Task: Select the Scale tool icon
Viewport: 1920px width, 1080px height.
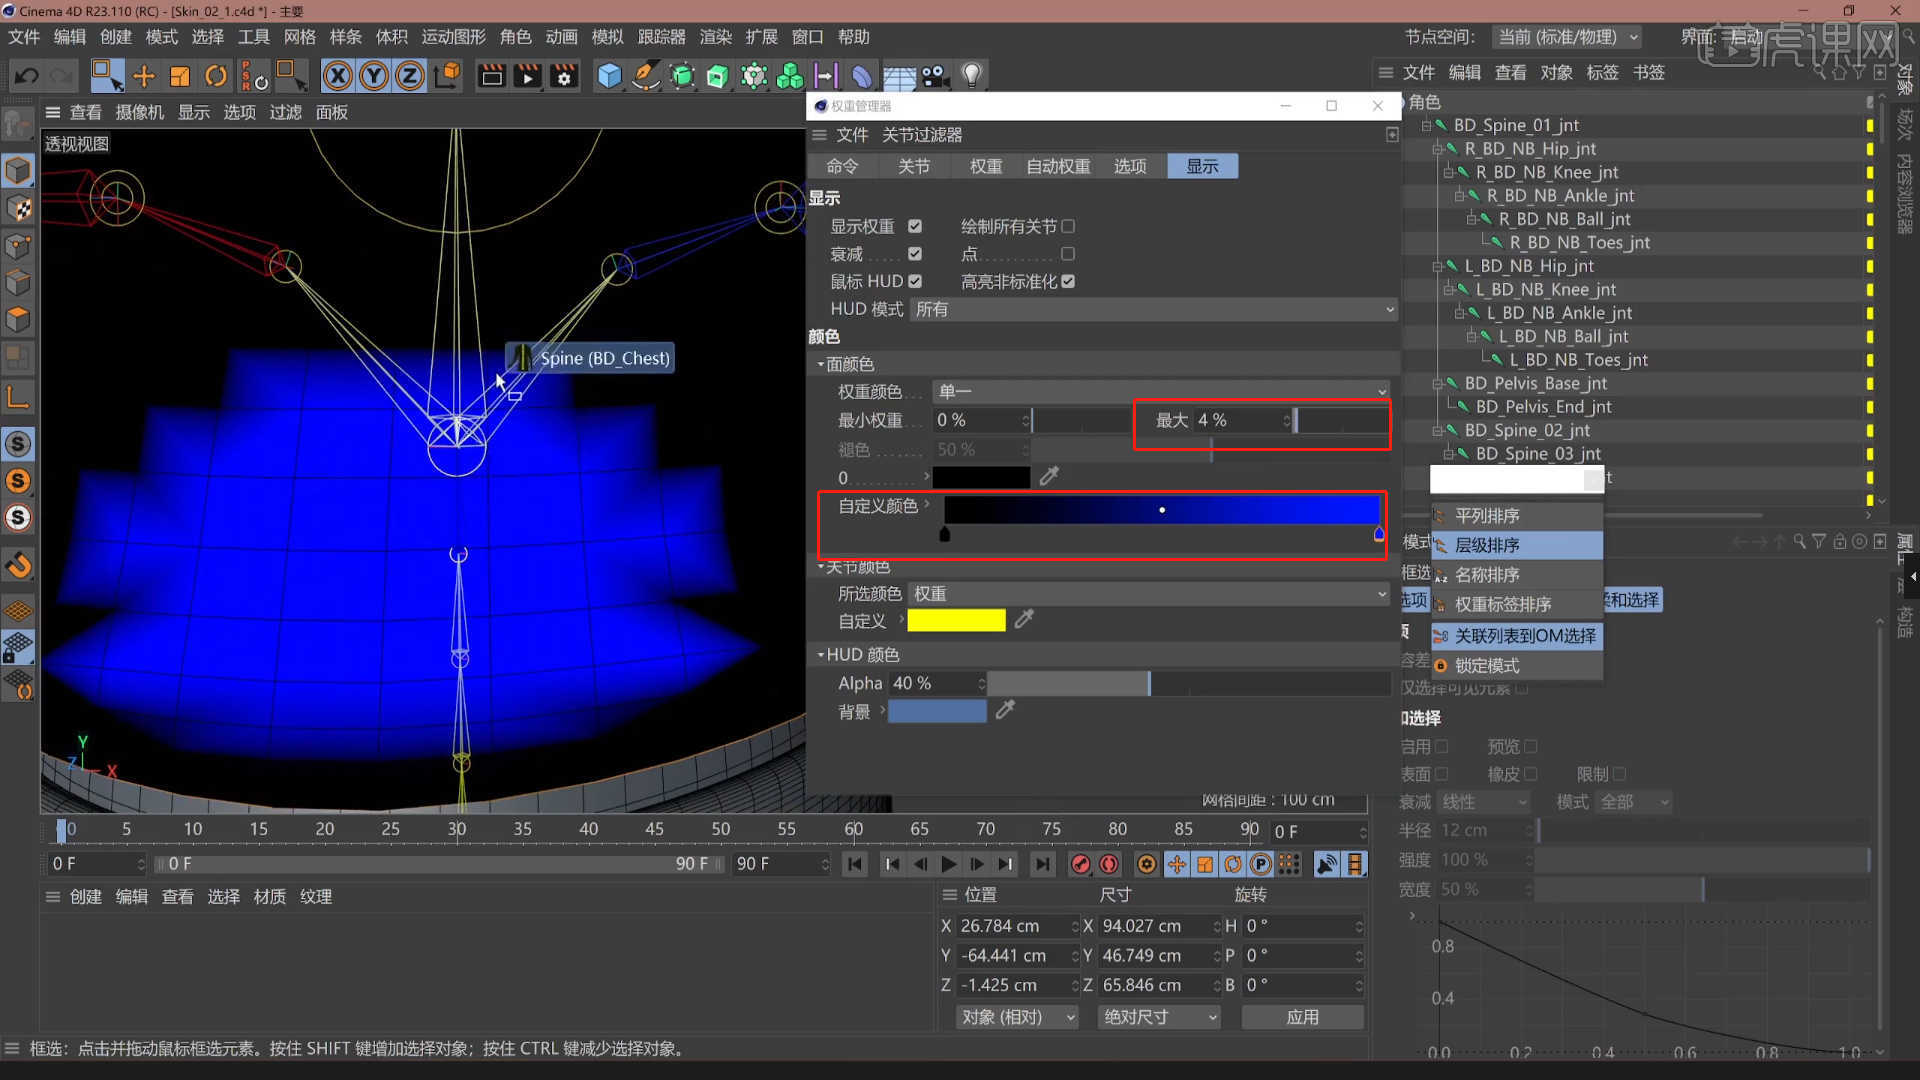Action: click(180, 76)
